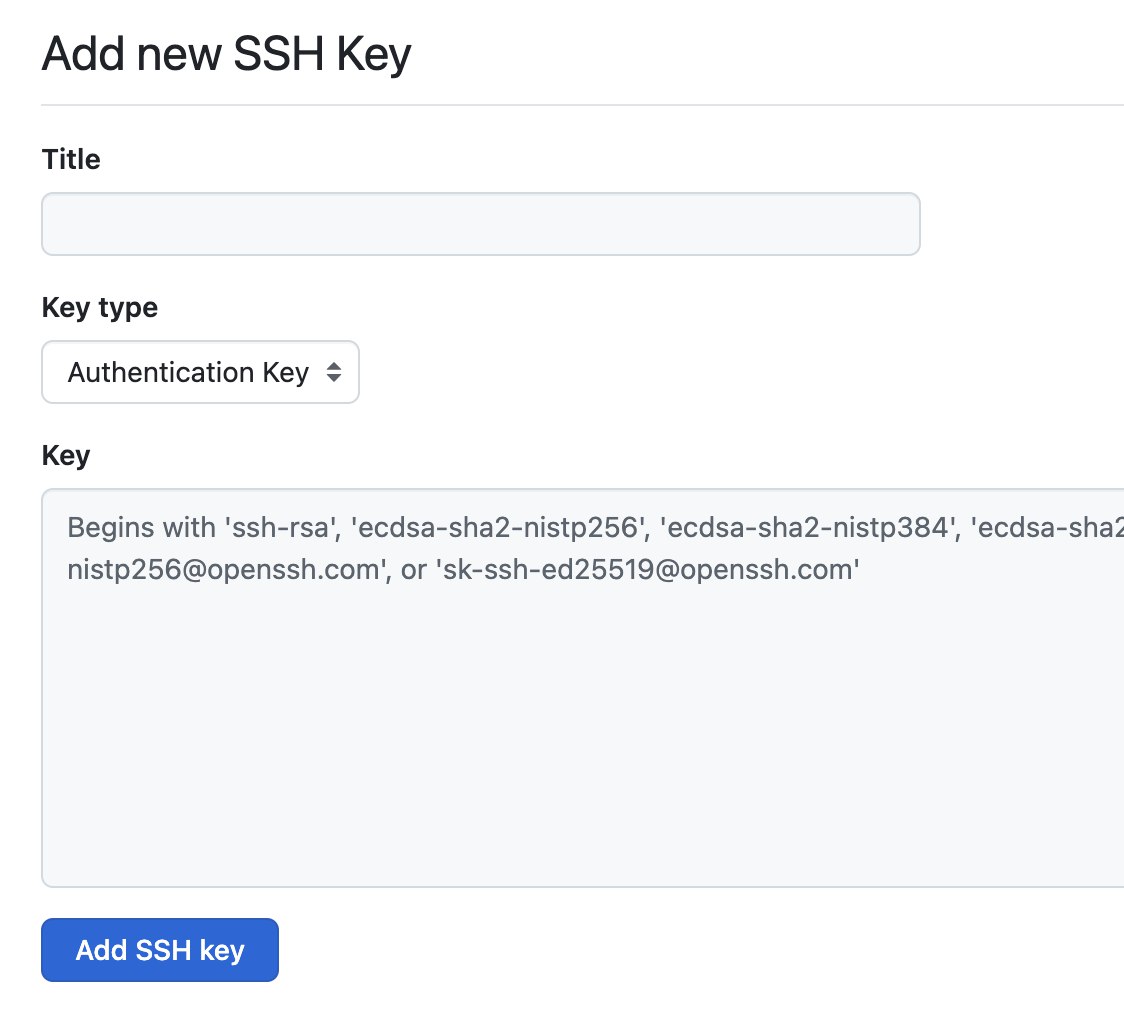Click the 'Key' field label above textarea
Viewport: 1124px width, 1014px height.
pos(65,456)
